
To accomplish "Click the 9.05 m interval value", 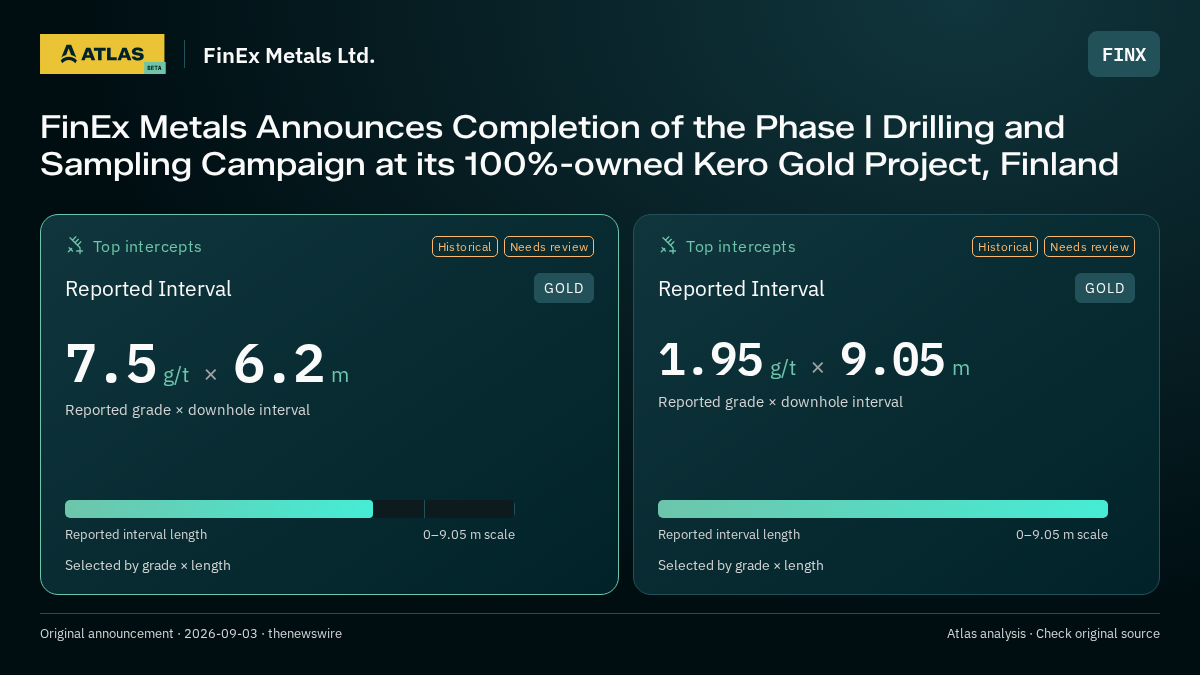I will coord(905,360).
